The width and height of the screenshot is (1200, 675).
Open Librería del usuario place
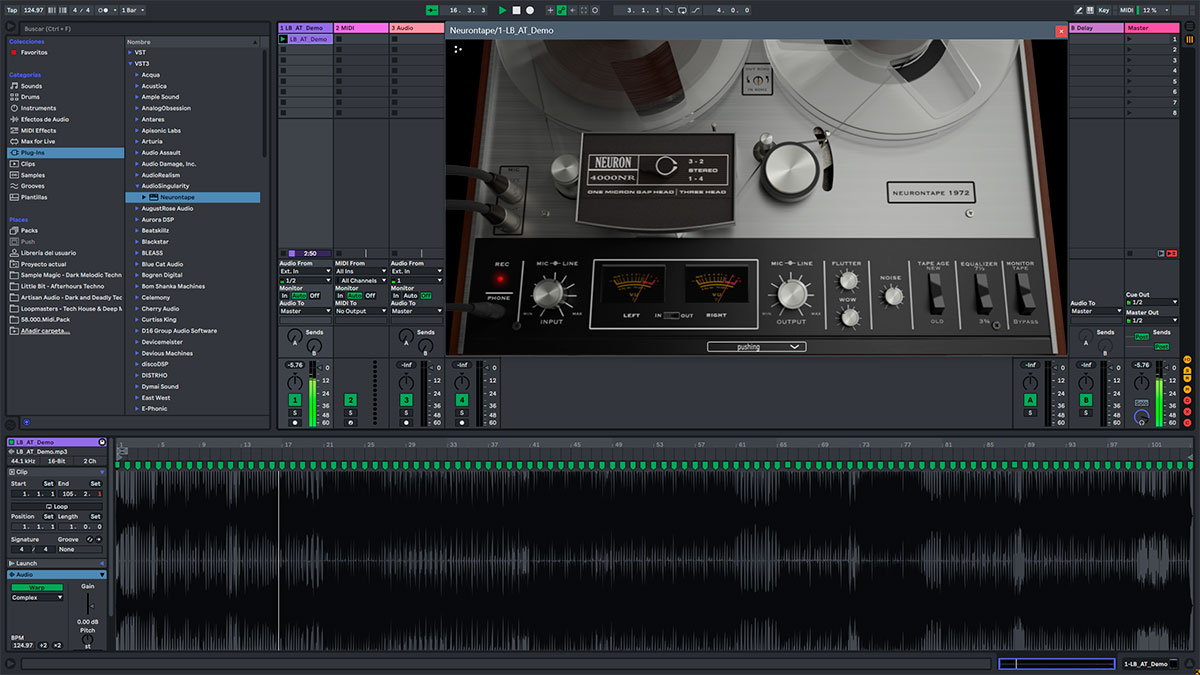48,253
